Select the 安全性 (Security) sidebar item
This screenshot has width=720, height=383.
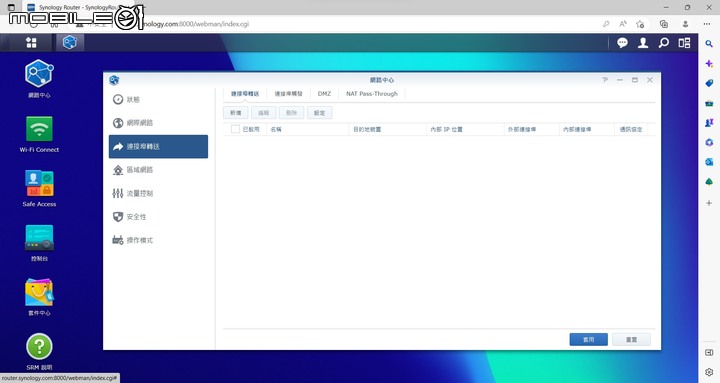pos(158,216)
